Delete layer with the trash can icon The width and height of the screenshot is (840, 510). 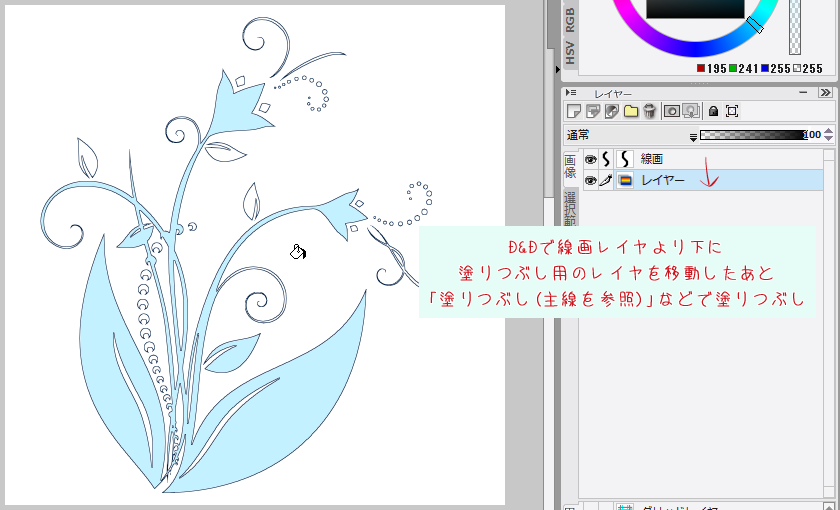pyautogui.click(x=650, y=111)
